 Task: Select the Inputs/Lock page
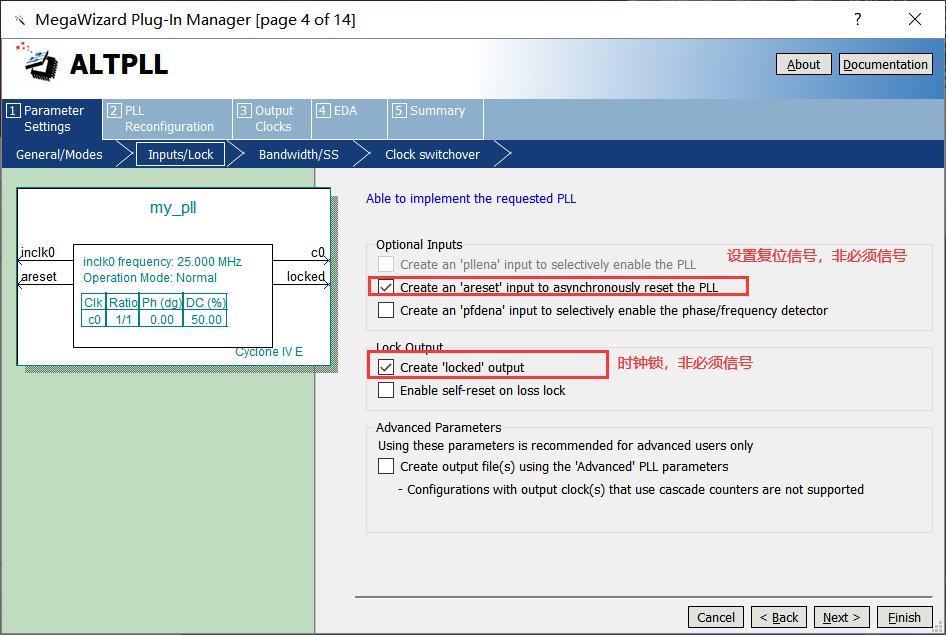pos(180,154)
